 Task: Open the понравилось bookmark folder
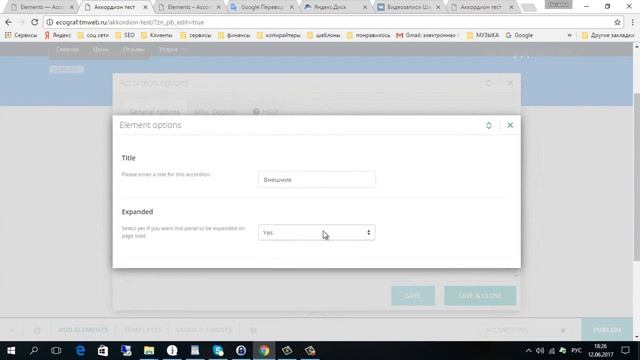pos(368,35)
